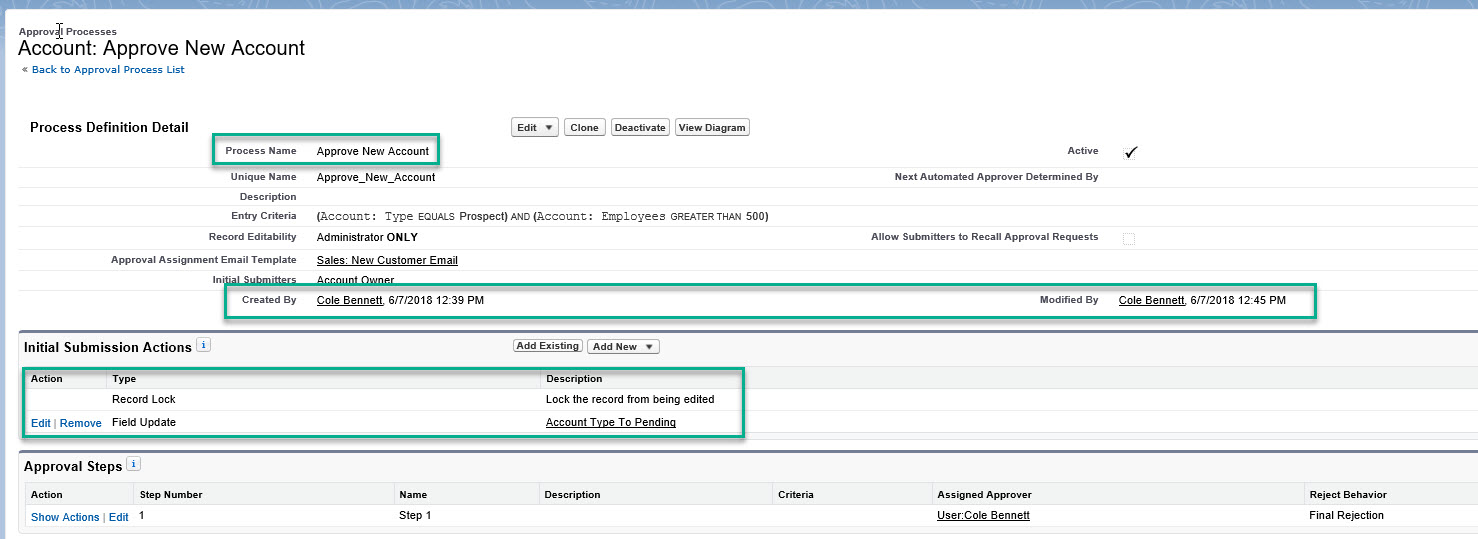Click the Add Existing button
This screenshot has width=1478, height=539.
pos(547,346)
